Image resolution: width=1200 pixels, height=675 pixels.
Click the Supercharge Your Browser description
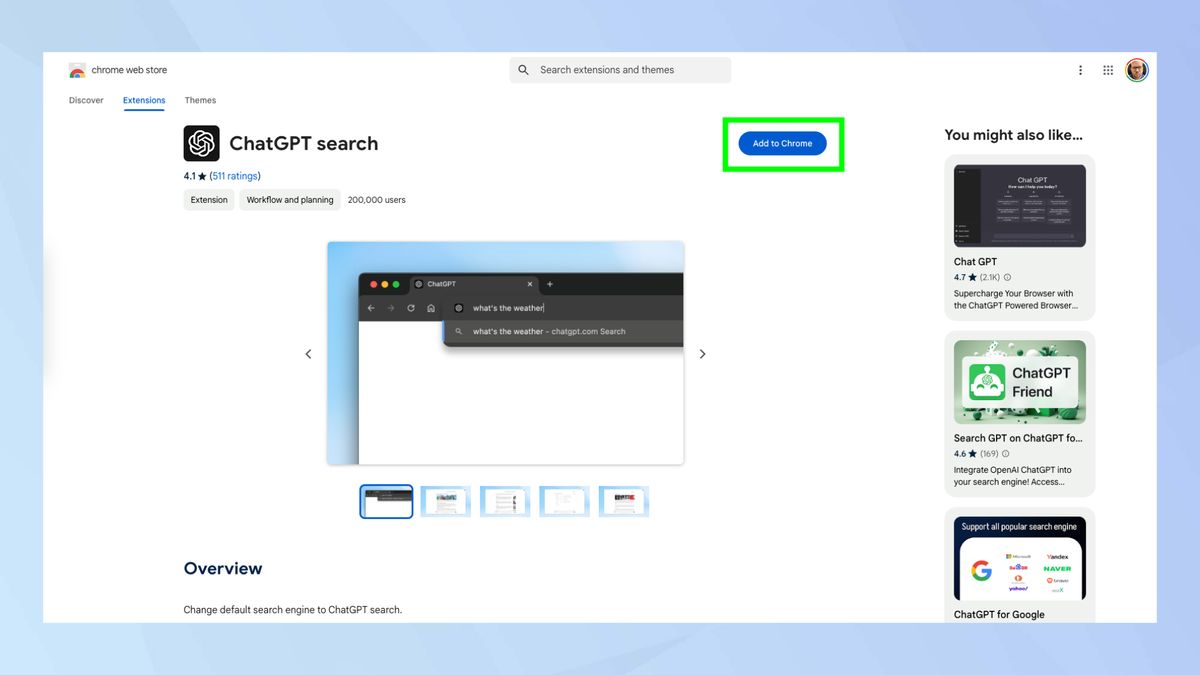[1016, 300]
